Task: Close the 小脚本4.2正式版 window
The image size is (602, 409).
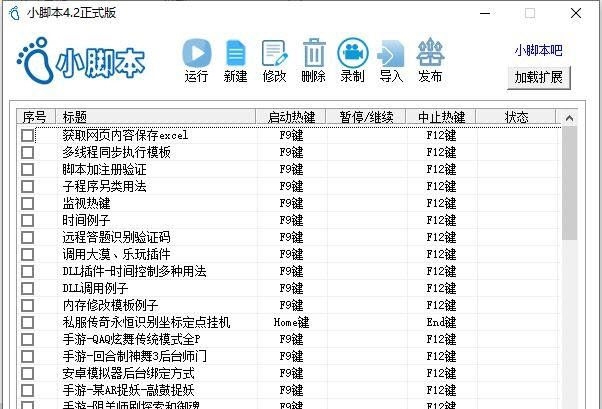Action: click(576, 13)
